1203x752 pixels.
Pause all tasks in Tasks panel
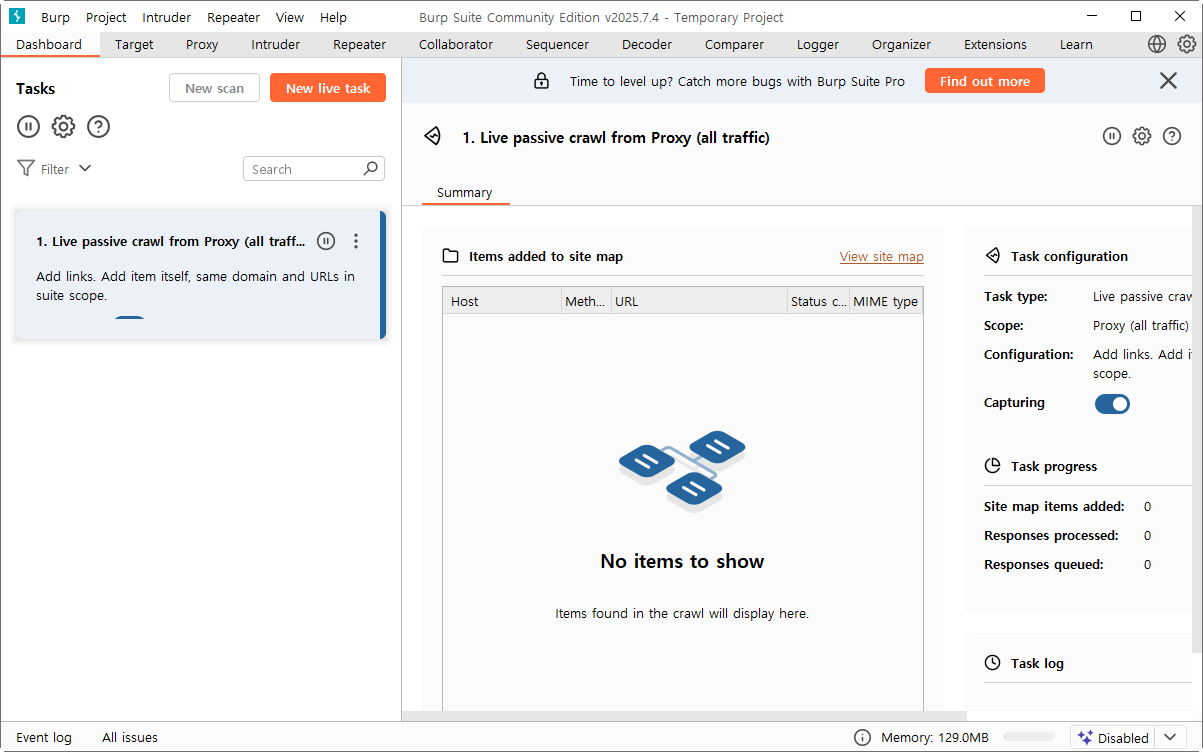28,127
